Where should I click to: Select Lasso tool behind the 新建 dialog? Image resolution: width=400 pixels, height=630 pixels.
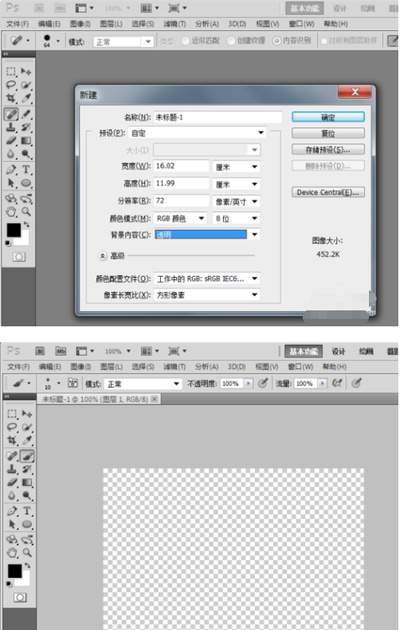pos(11,85)
